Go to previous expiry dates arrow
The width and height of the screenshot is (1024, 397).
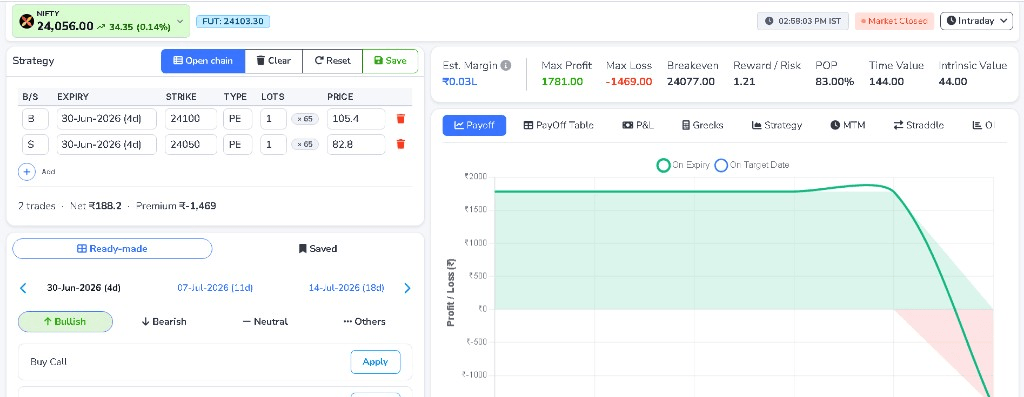tap(24, 288)
